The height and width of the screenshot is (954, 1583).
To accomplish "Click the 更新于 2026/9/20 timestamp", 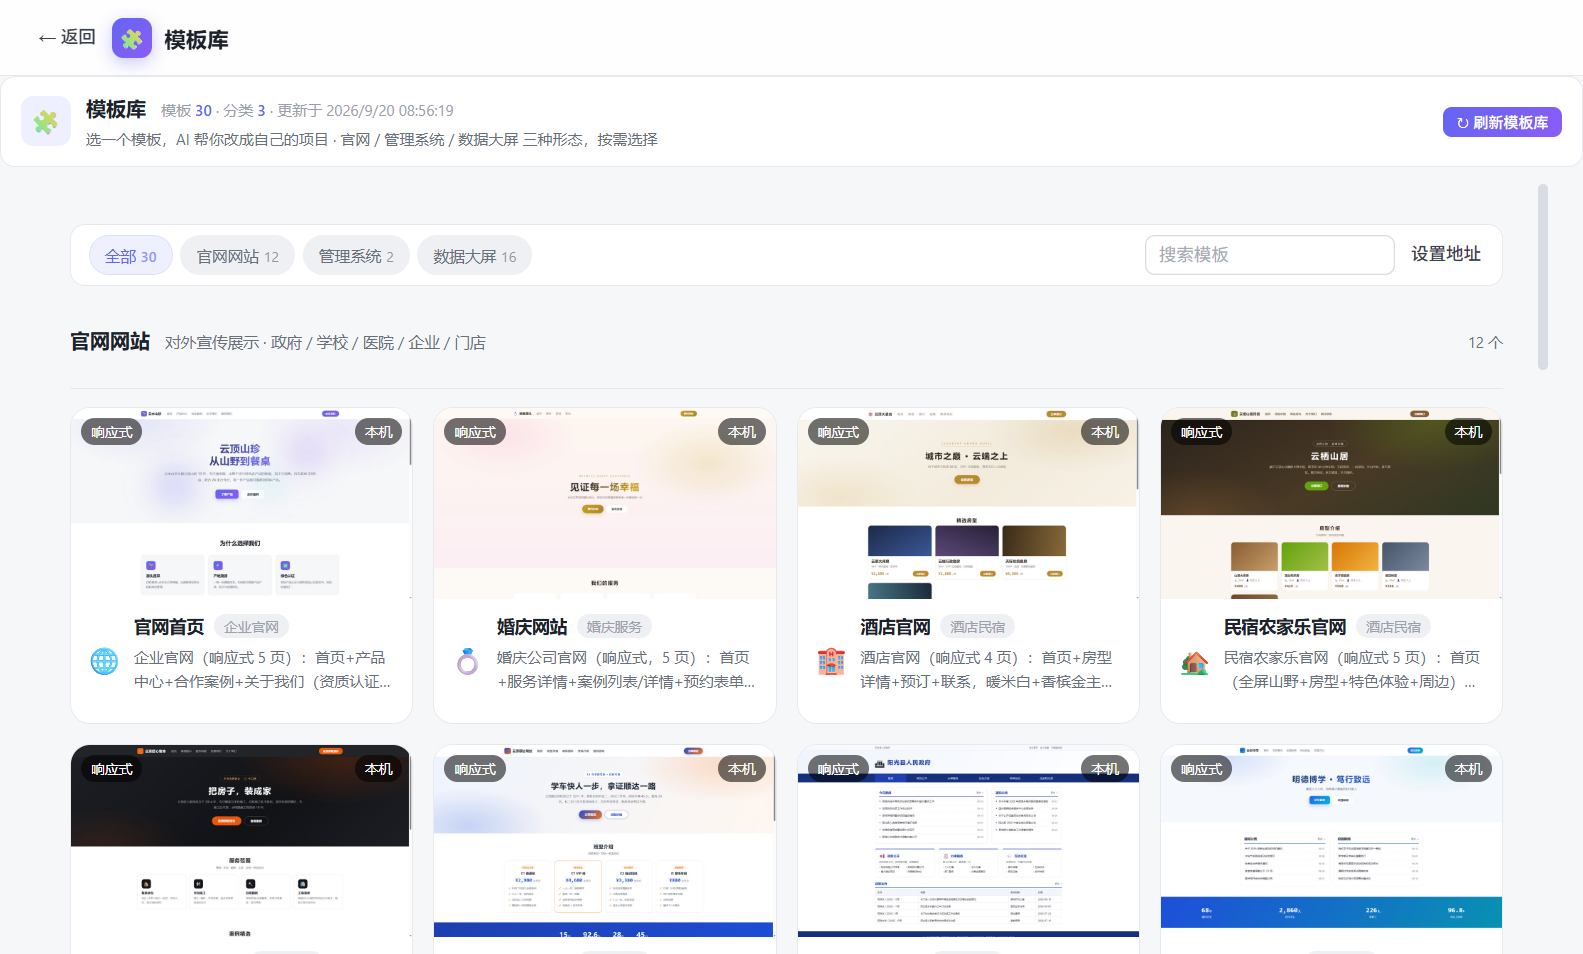I will click(x=365, y=111).
